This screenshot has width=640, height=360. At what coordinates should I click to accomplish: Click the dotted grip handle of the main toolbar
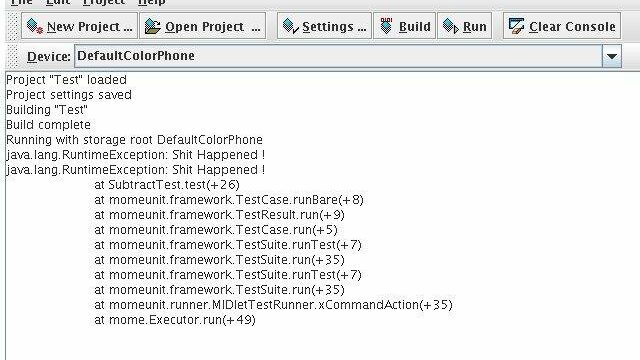pos(13,25)
